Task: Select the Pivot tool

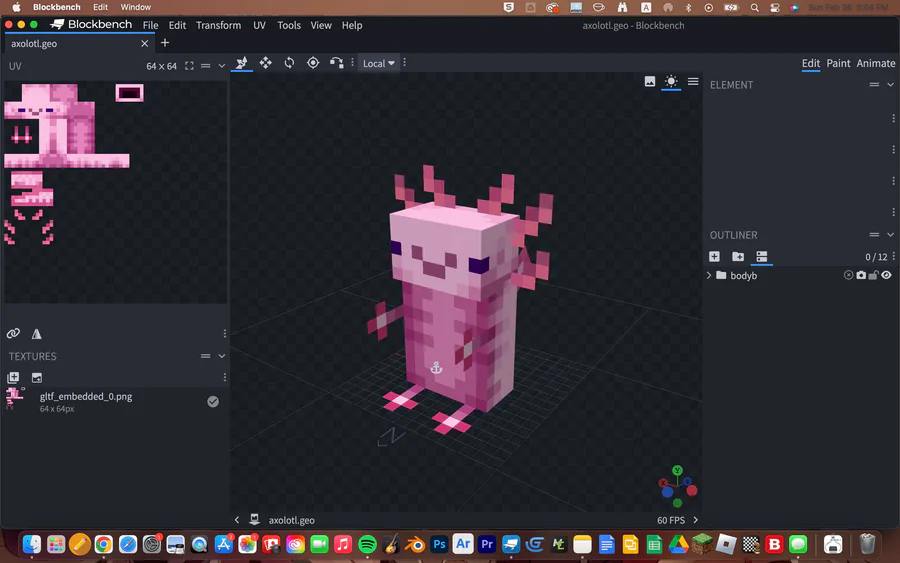Action: click(313, 63)
